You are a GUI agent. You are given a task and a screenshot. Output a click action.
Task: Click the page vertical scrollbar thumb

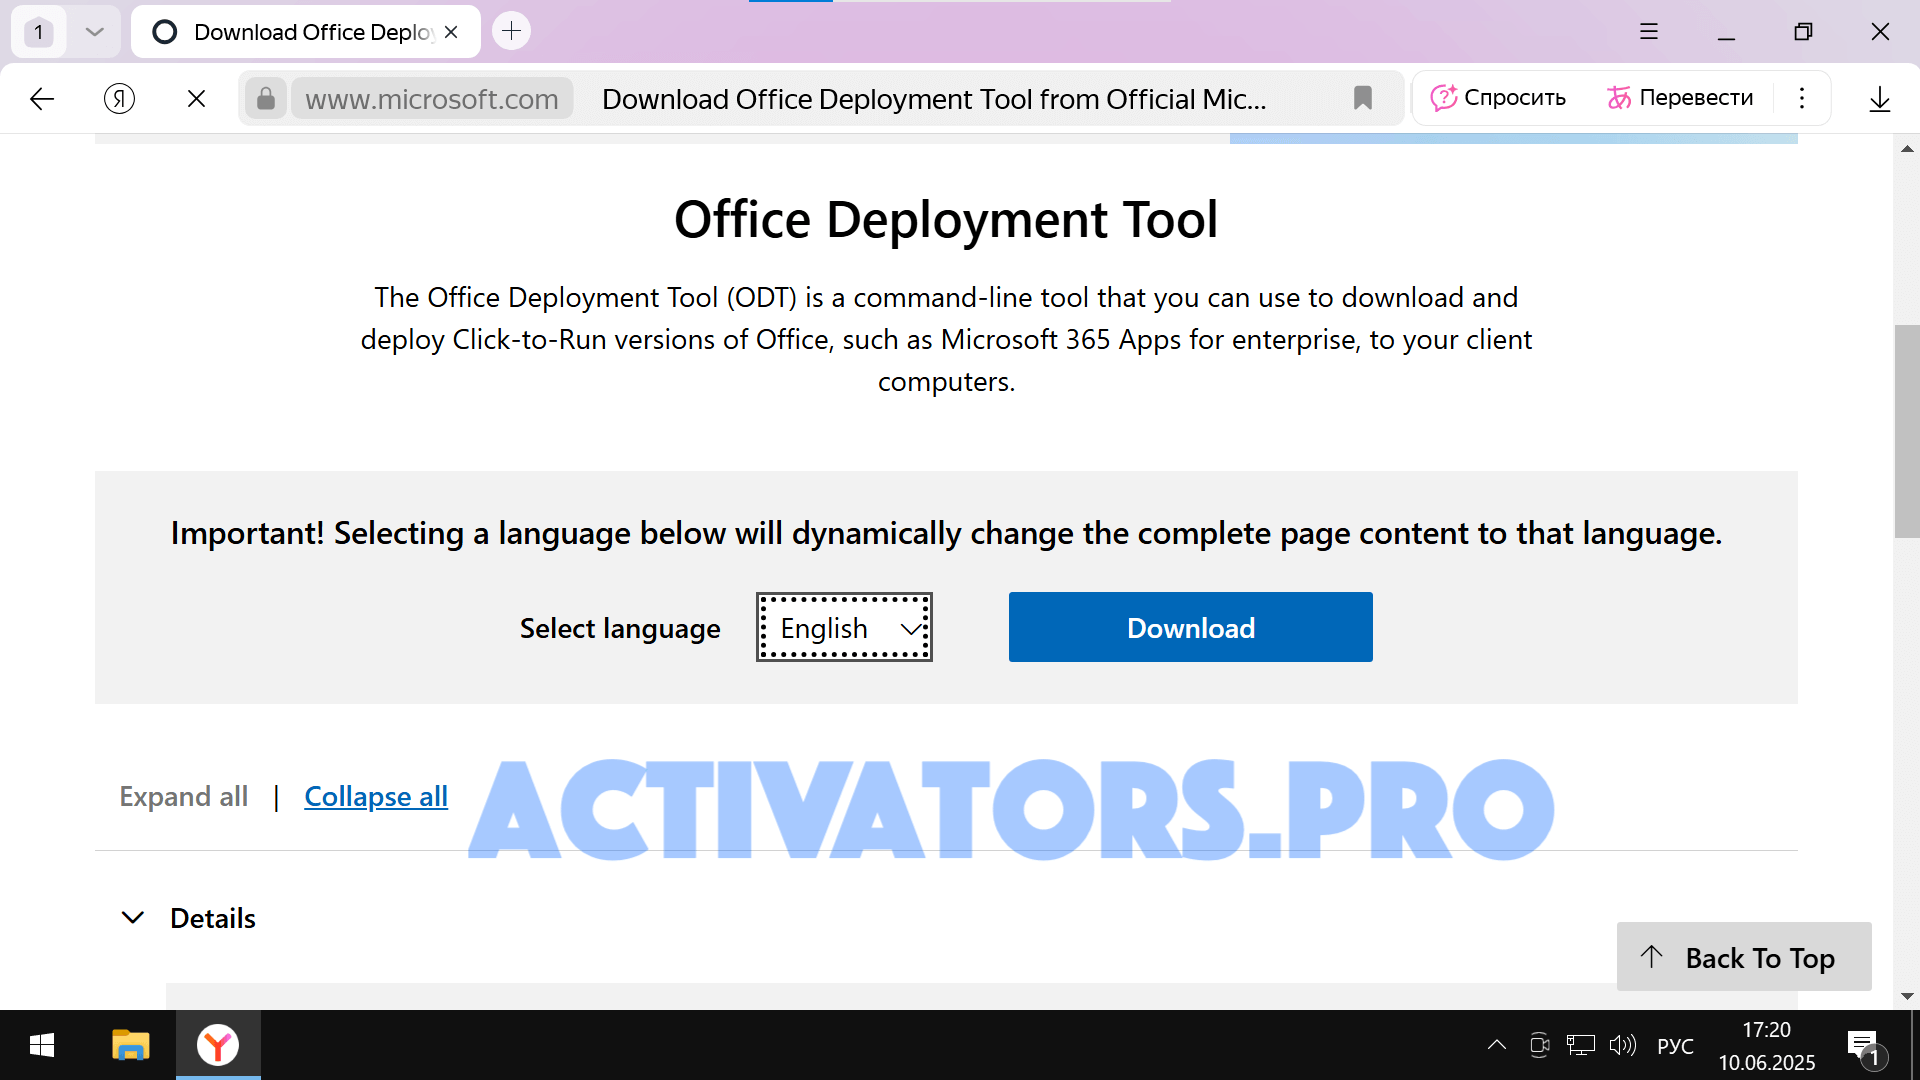[1907, 431]
